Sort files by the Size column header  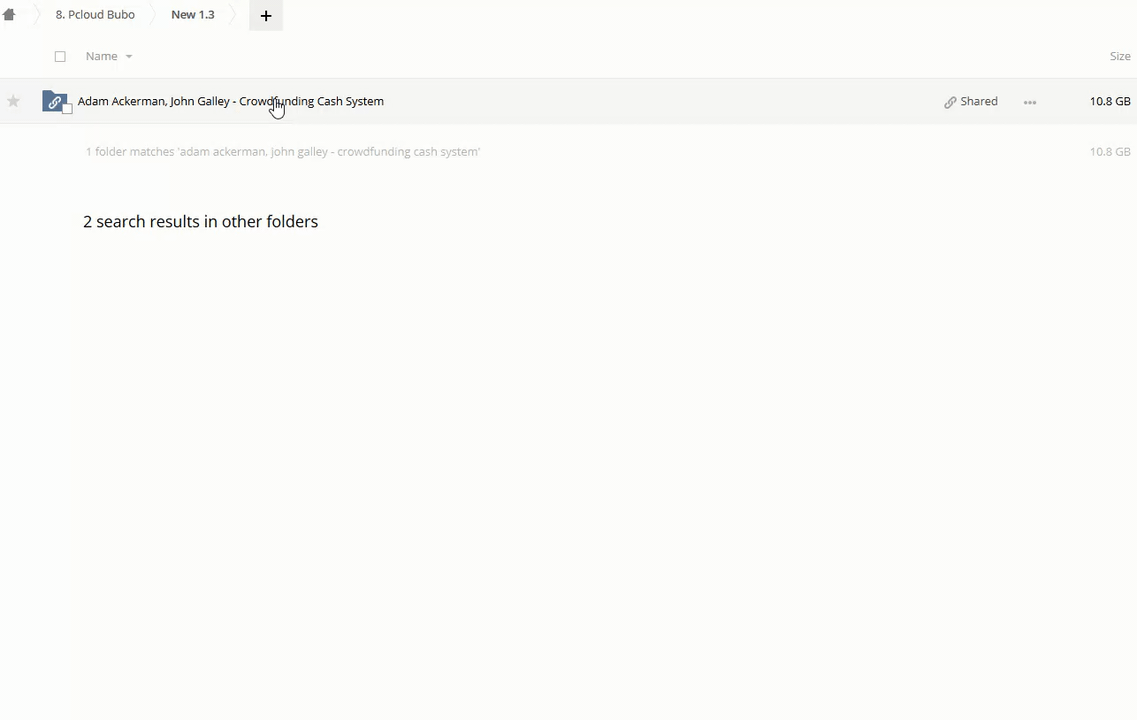click(x=1120, y=56)
